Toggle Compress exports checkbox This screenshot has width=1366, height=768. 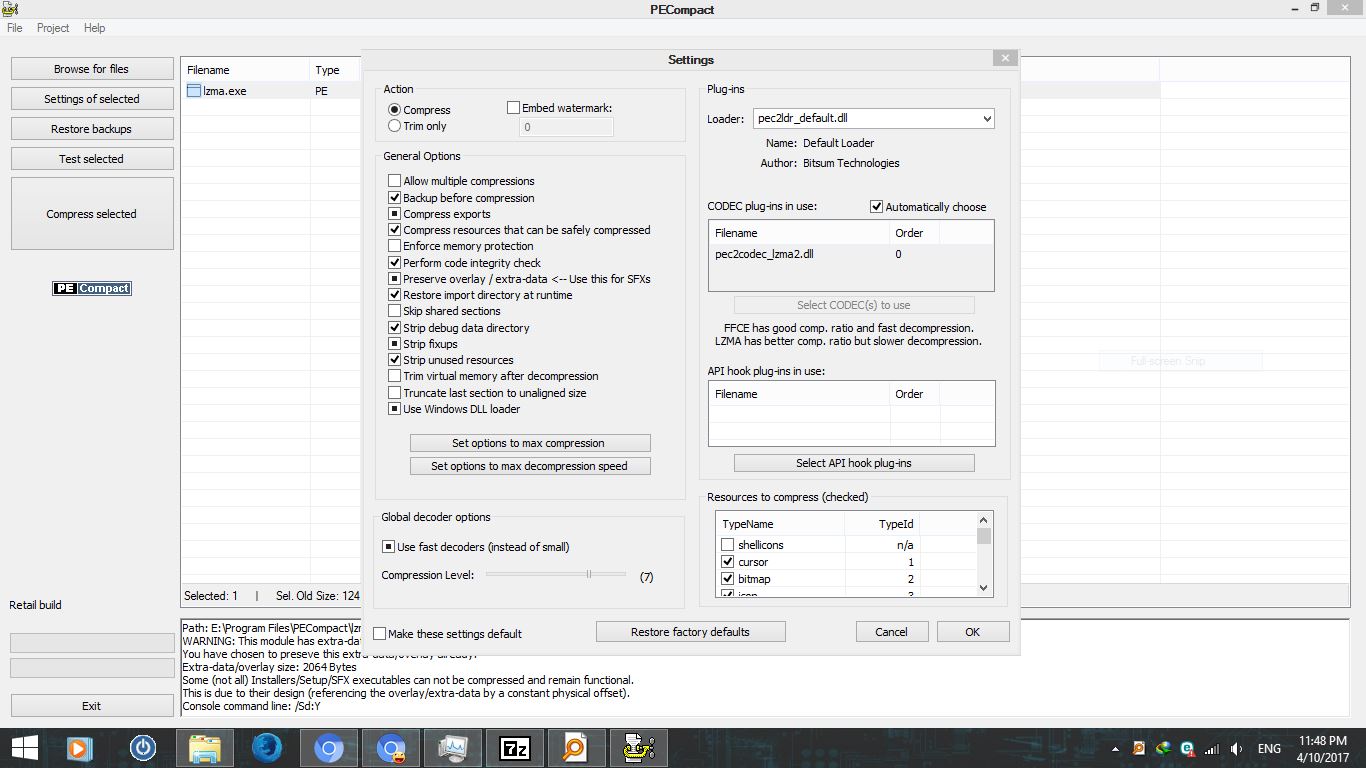click(x=394, y=214)
